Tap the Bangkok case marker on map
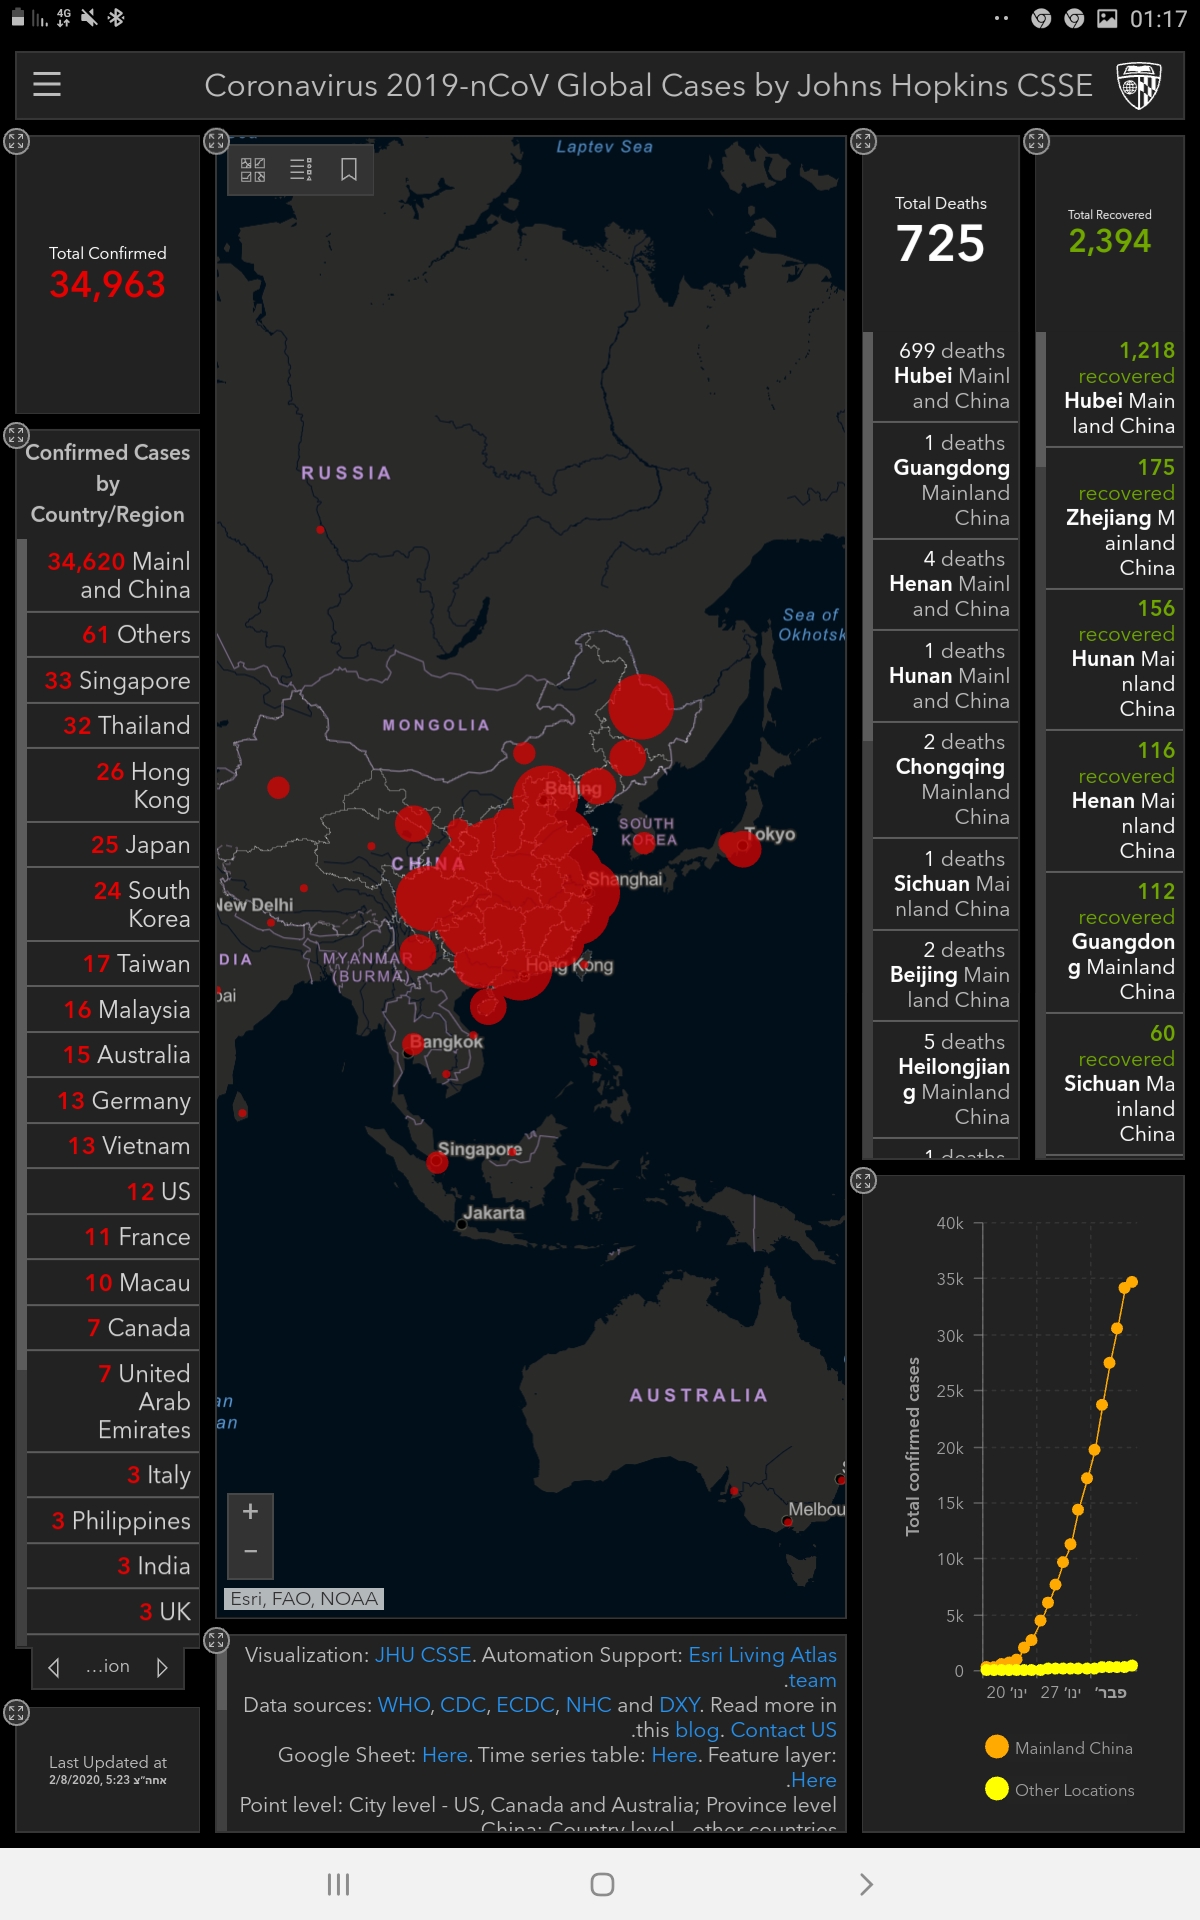Viewport: 1200px width, 1920px height. pos(413,1044)
